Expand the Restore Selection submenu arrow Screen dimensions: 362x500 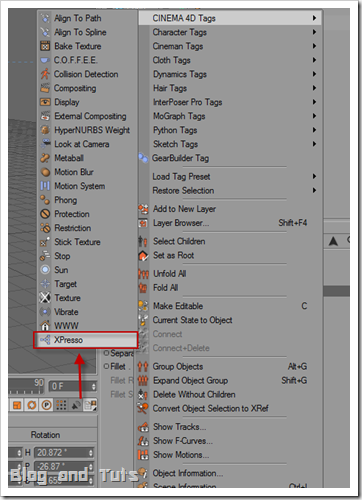point(314,190)
